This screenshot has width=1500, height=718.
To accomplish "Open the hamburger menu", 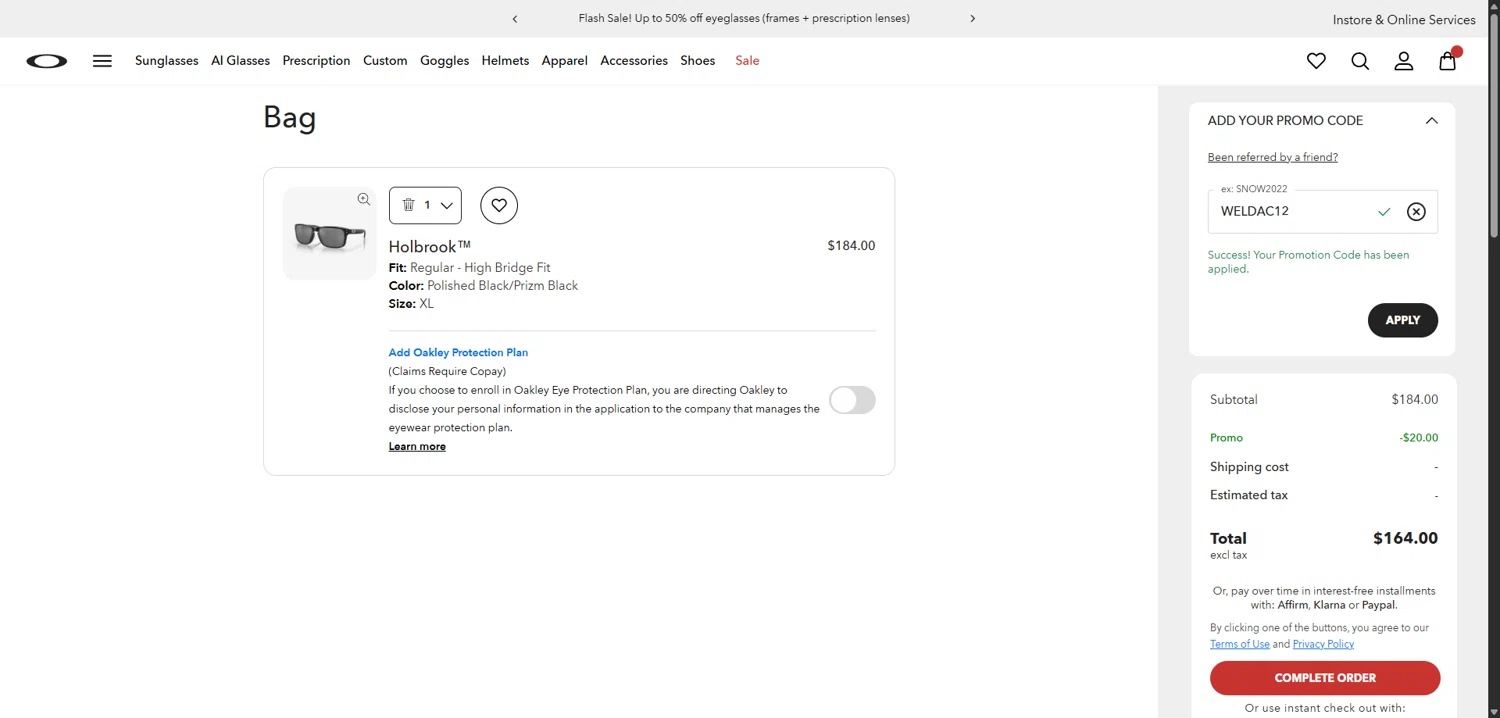I will pos(102,61).
